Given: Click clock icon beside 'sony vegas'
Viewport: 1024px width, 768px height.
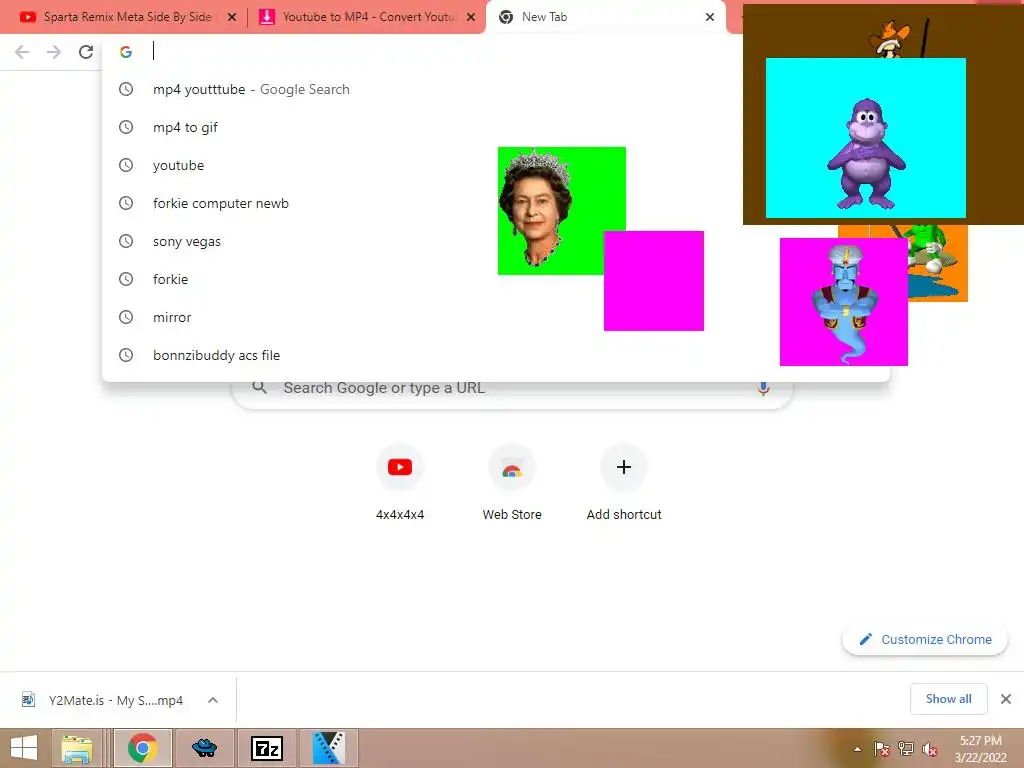Looking at the screenshot, I should (x=126, y=241).
